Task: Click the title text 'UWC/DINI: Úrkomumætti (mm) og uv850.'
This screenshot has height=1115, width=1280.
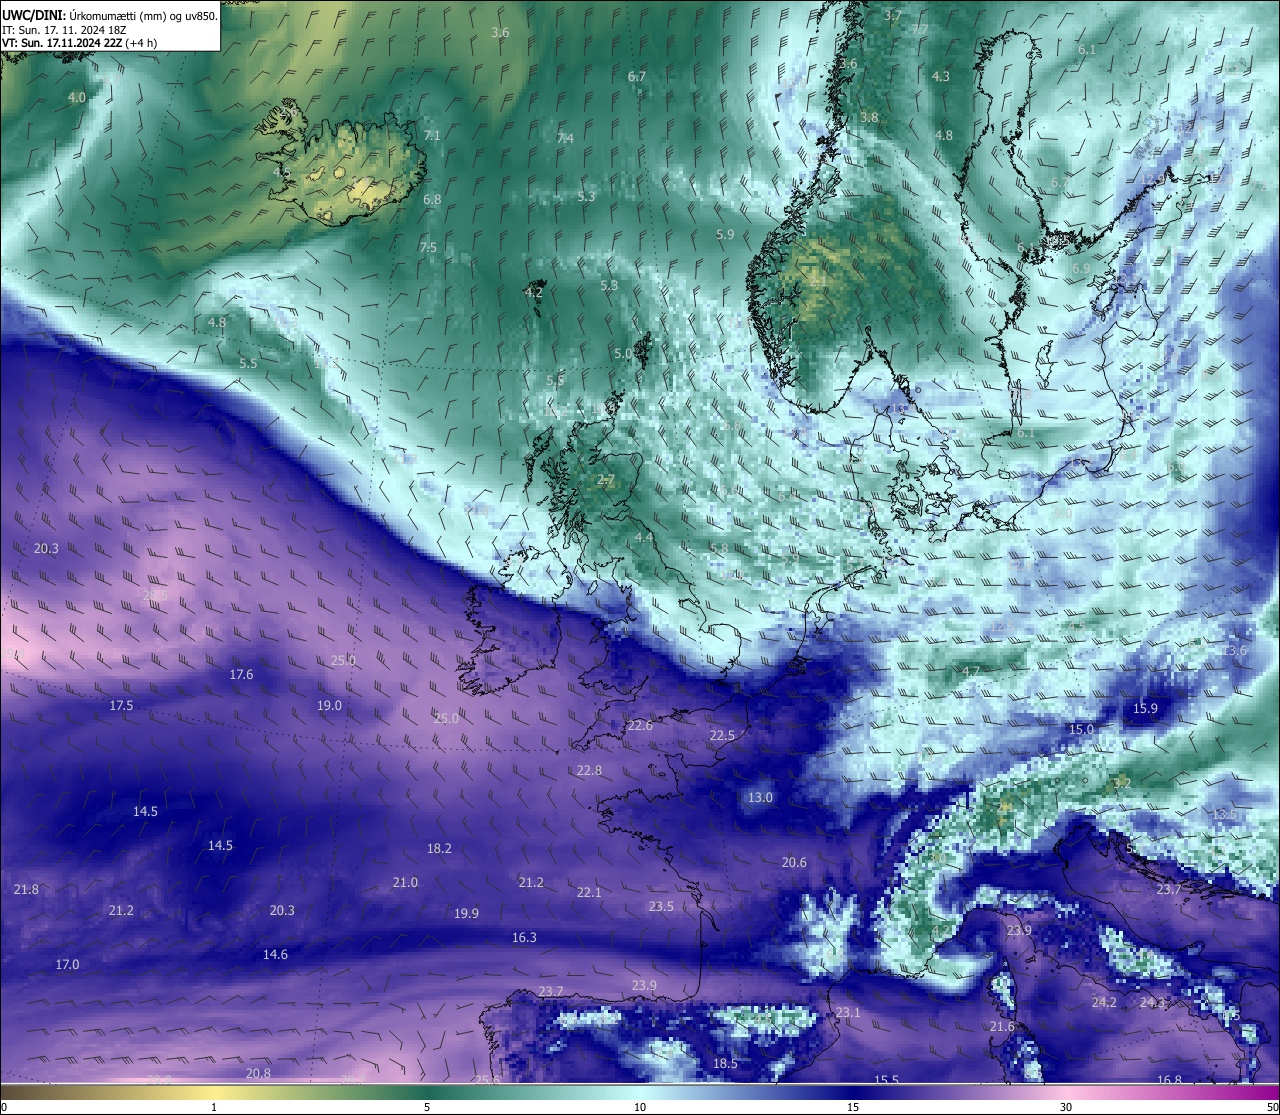Action: click(x=109, y=16)
